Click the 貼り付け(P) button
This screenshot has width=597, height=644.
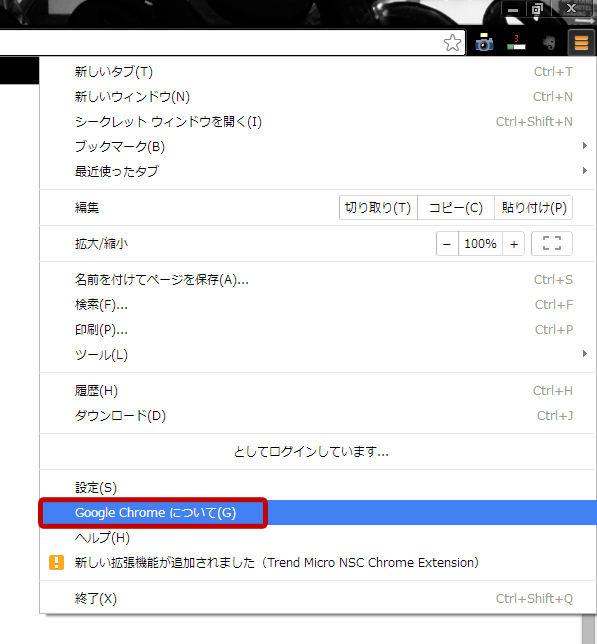click(x=533, y=208)
